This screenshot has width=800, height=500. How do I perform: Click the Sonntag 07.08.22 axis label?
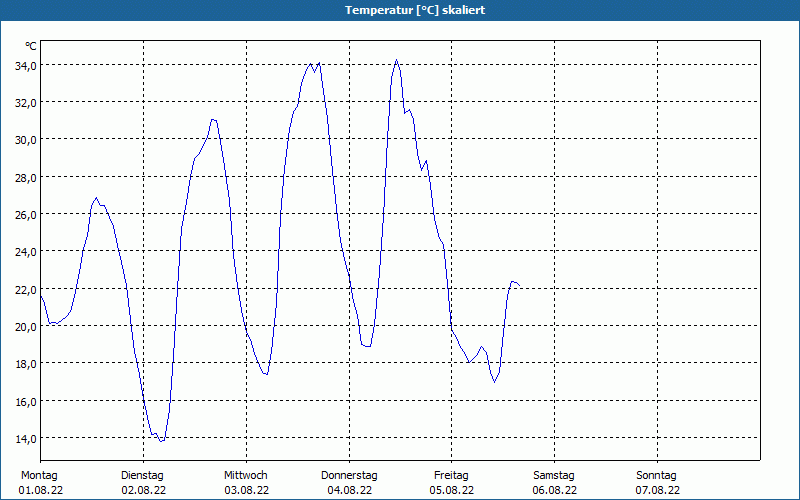pos(658,483)
